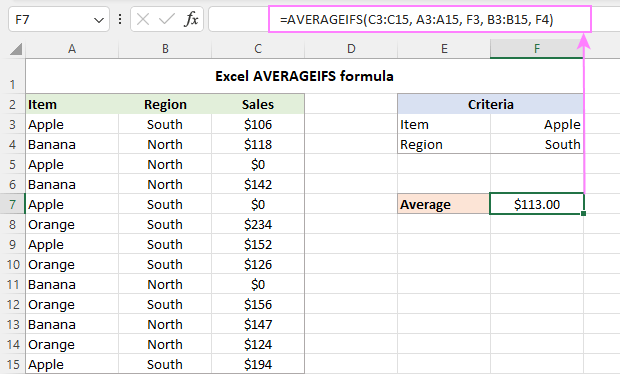Click the $234 sales cell
Viewport: 620px width, 374px height.
click(258, 224)
